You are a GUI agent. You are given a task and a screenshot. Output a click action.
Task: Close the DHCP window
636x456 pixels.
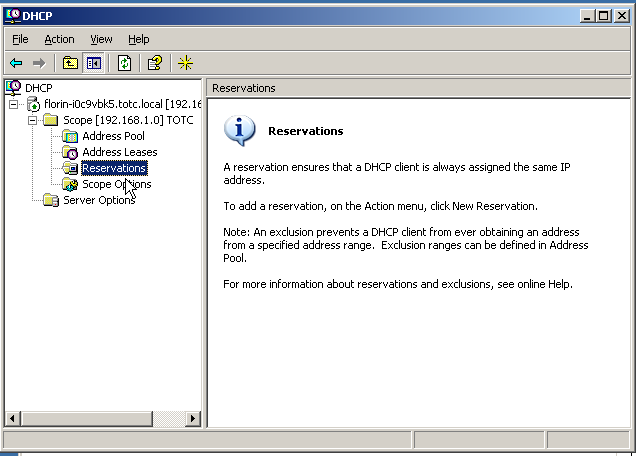(x=622, y=16)
